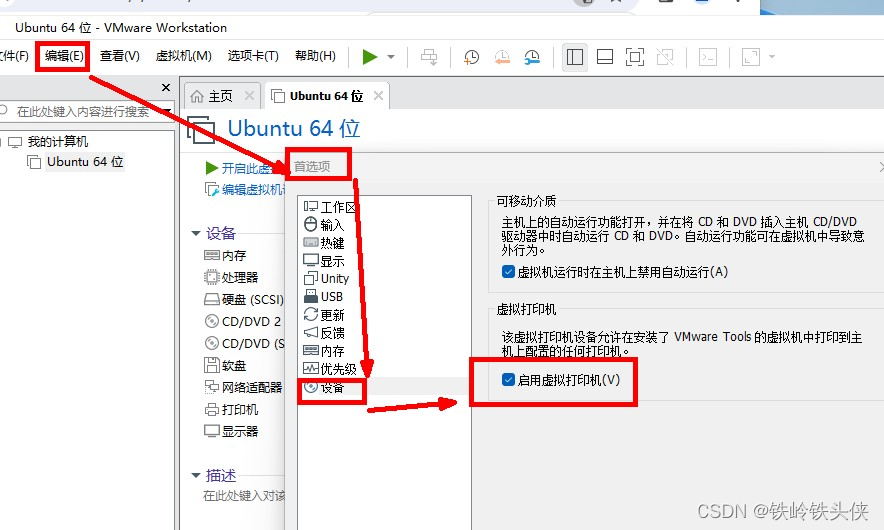
Task: Click the Send Ctrl+Alt+Del toolbar icon
Action: click(429, 57)
